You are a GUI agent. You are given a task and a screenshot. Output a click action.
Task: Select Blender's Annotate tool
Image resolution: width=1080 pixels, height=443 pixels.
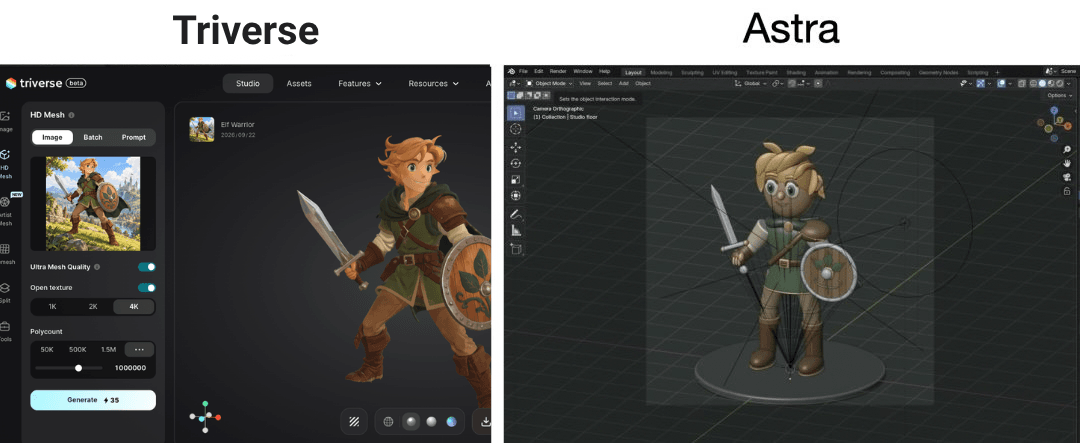[x=515, y=214]
